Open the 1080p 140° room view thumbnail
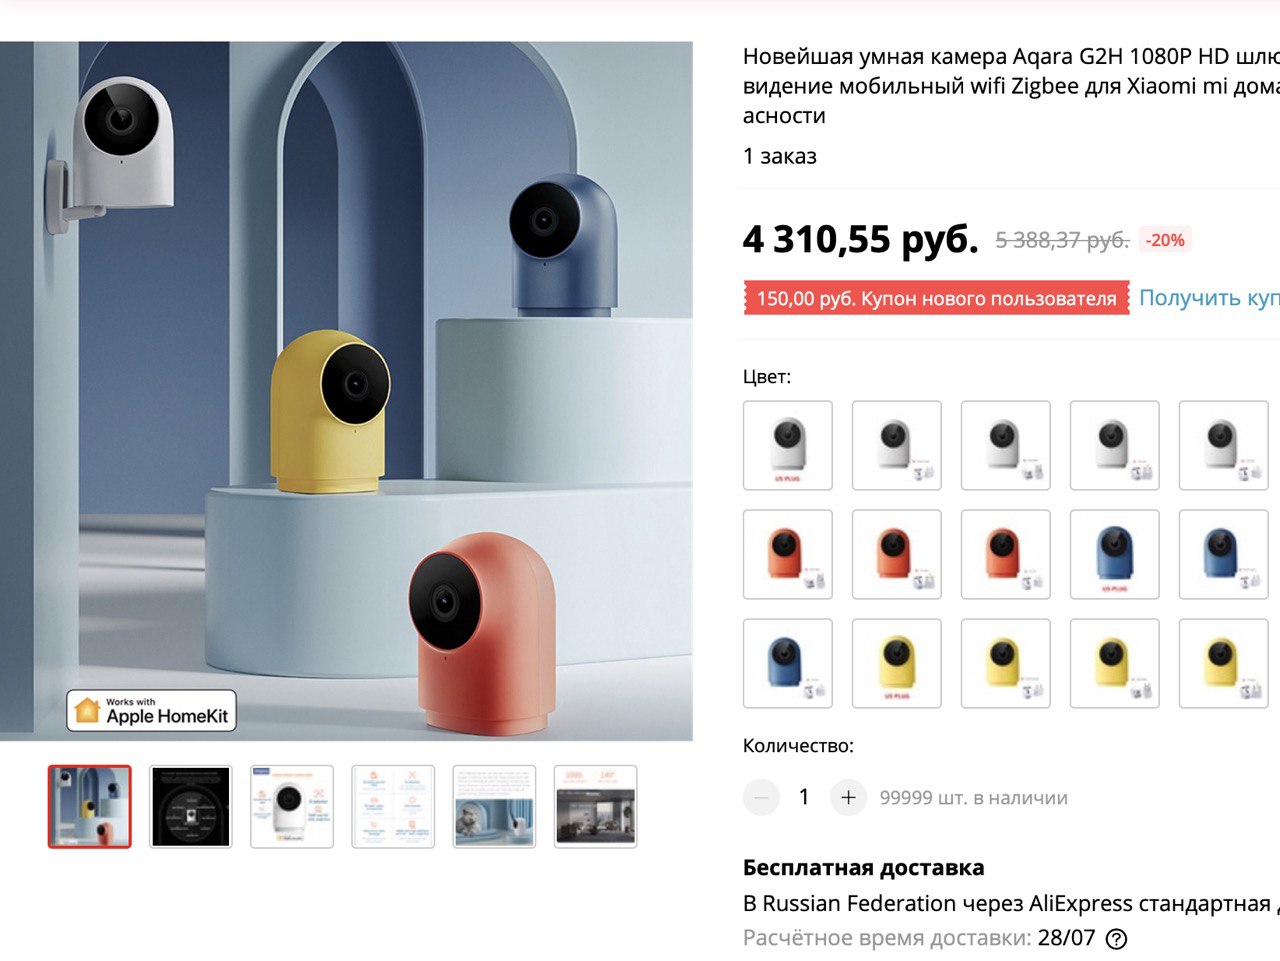Viewport: 1280px width, 961px height. [x=596, y=807]
